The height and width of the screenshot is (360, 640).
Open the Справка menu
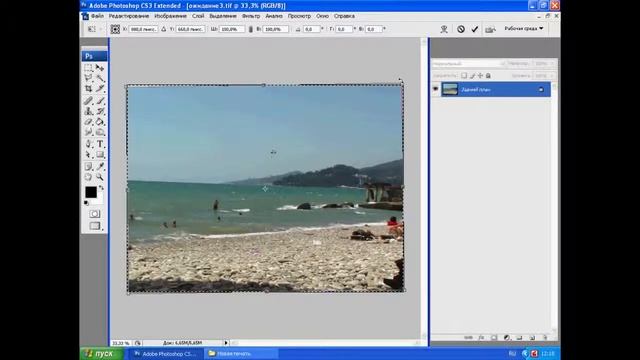pos(344,16)
